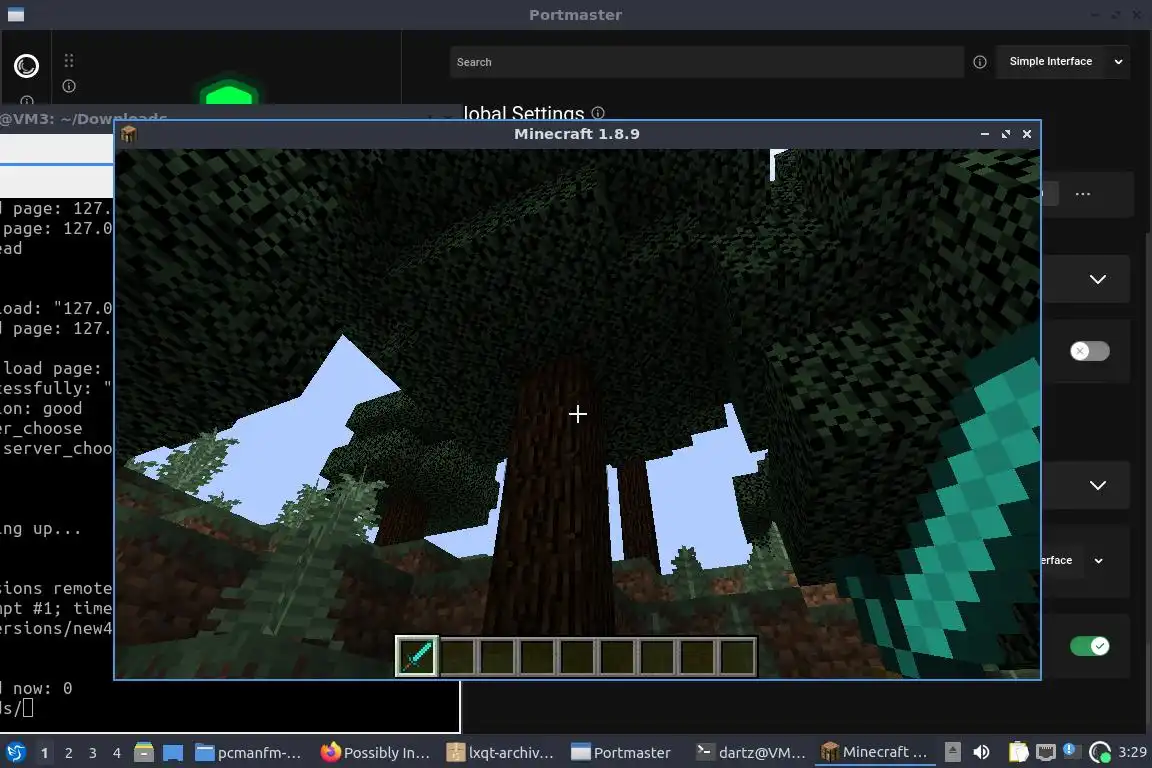
Task: Launch the file manager quick-launch icon in taskbar
Action: coord(144,752)
